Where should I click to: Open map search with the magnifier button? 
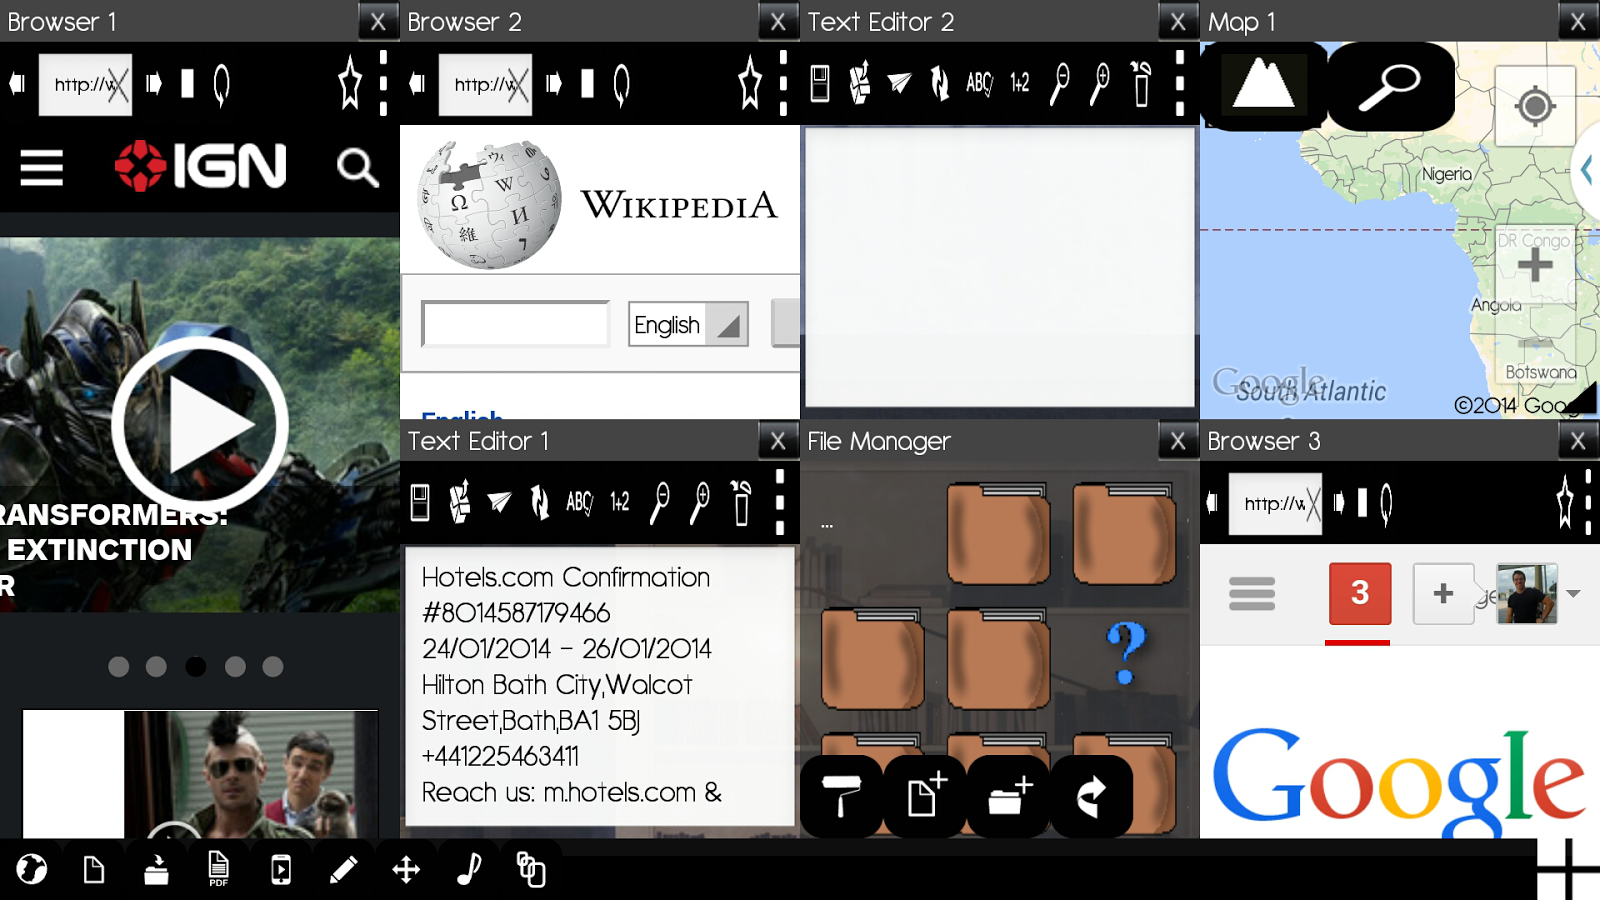(1390, 86)
